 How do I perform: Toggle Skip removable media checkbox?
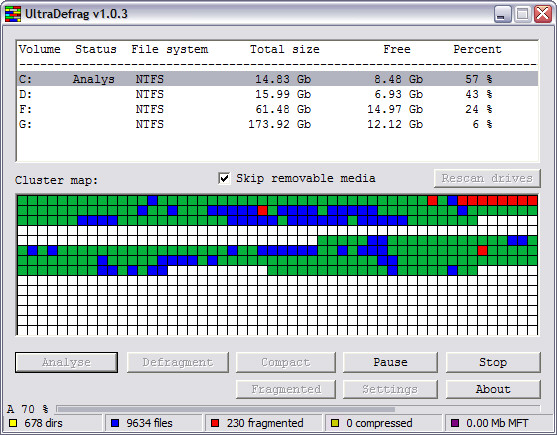224,178
